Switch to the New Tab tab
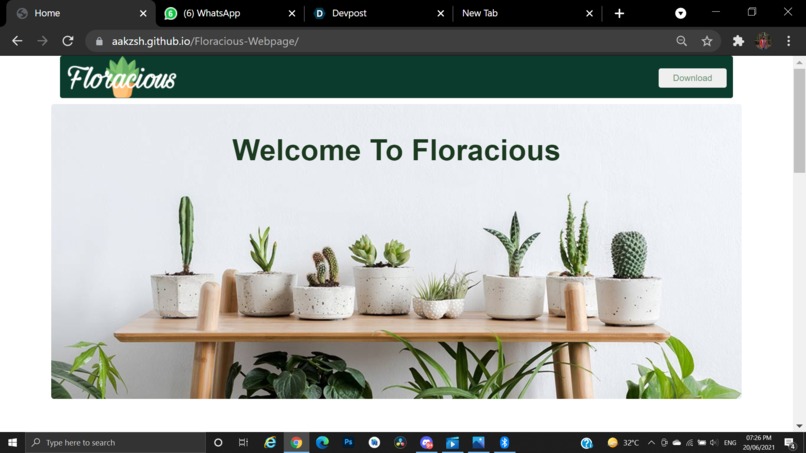 point(527,14)
